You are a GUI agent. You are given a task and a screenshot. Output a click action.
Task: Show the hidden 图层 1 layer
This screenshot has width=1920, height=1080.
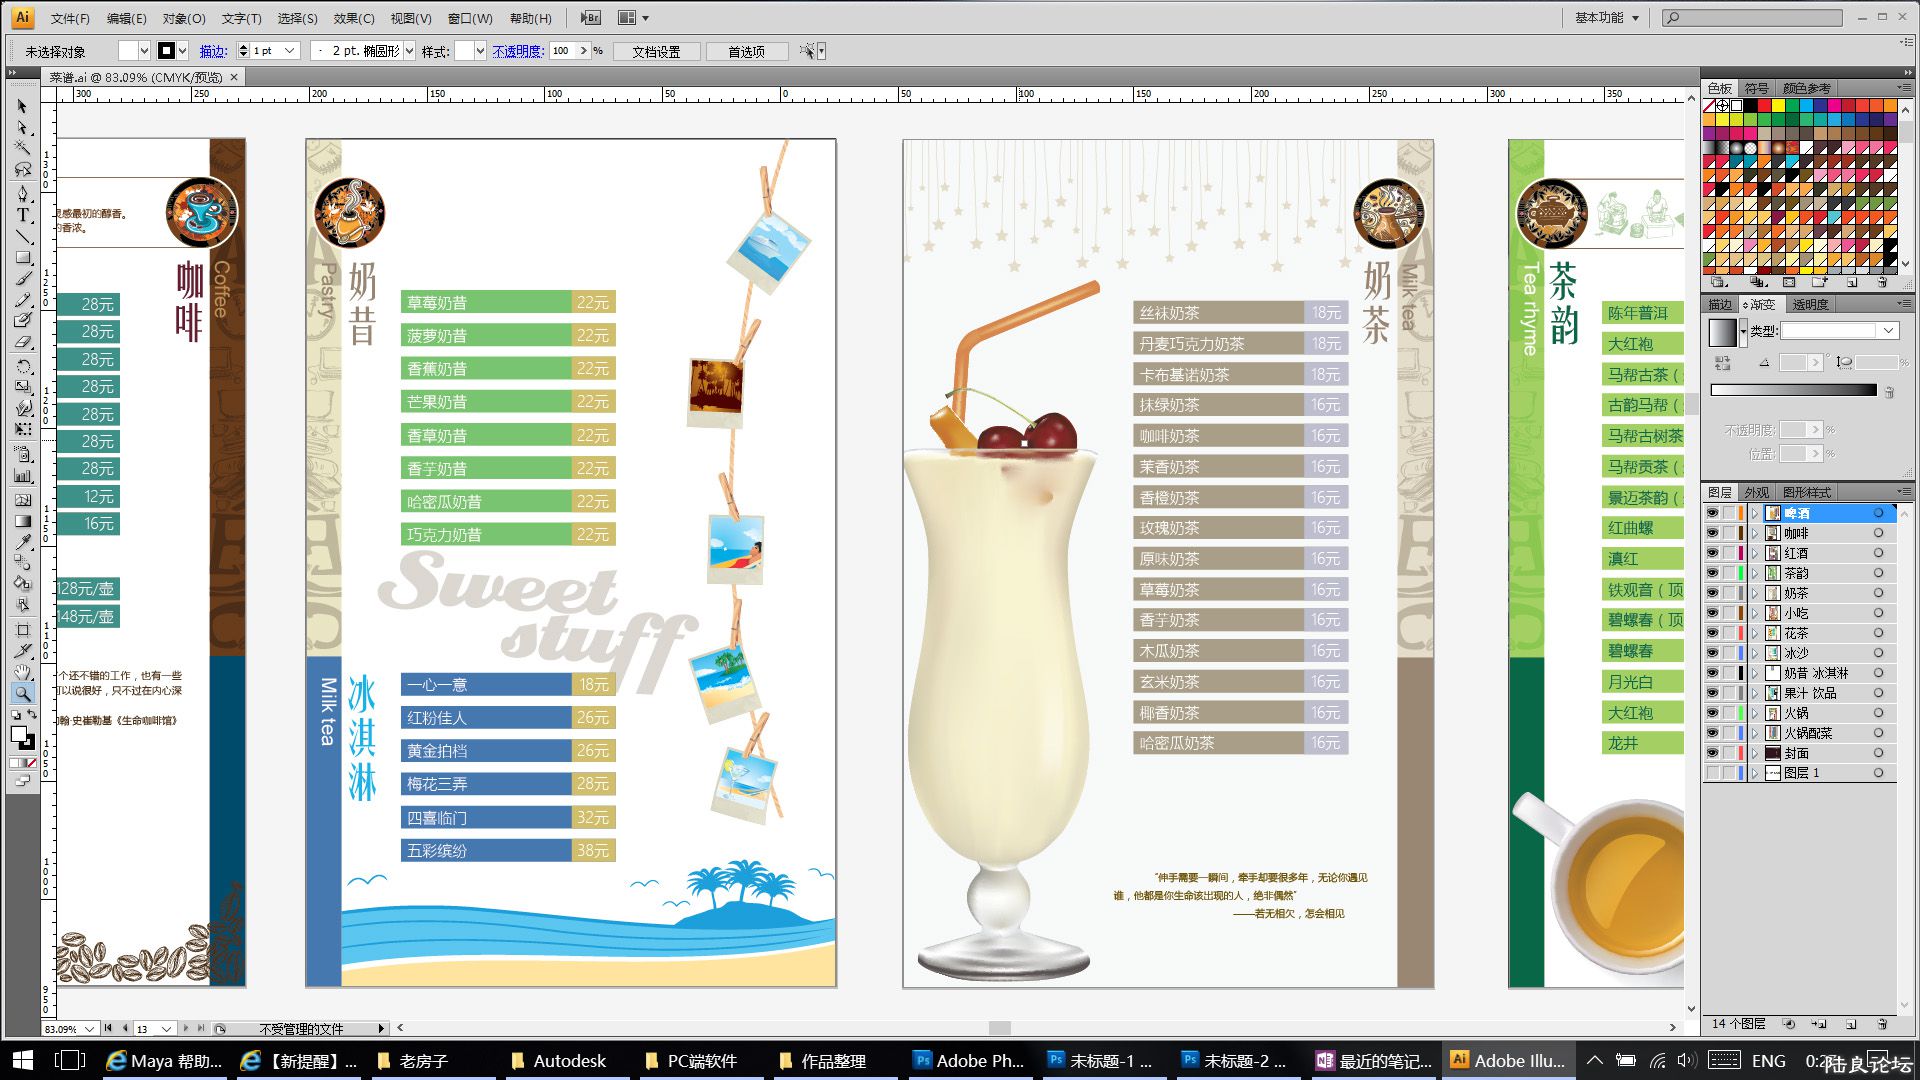[1712, 773]
